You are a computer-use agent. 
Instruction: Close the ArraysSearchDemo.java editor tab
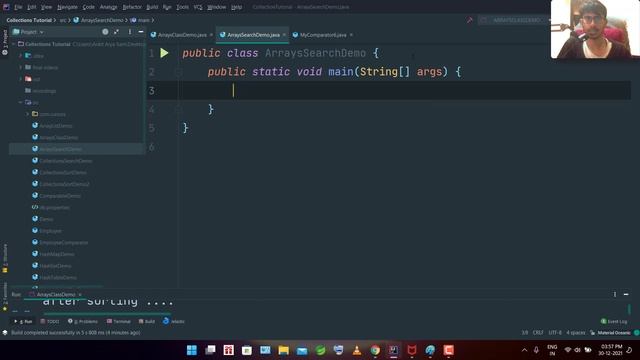click(x=284, y=35)
